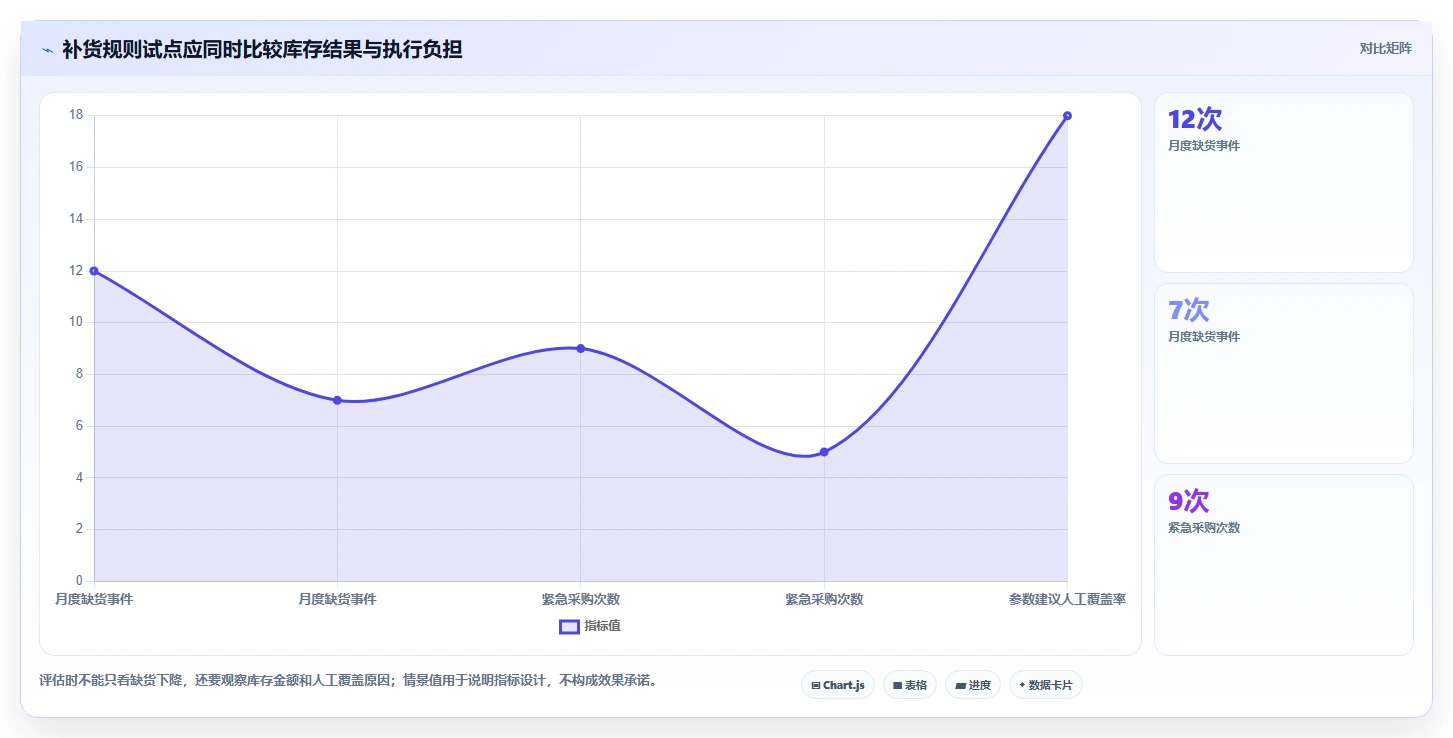
Task: Click the 参数建议人工覆盖率 axis label
Action: [1067, 599]
